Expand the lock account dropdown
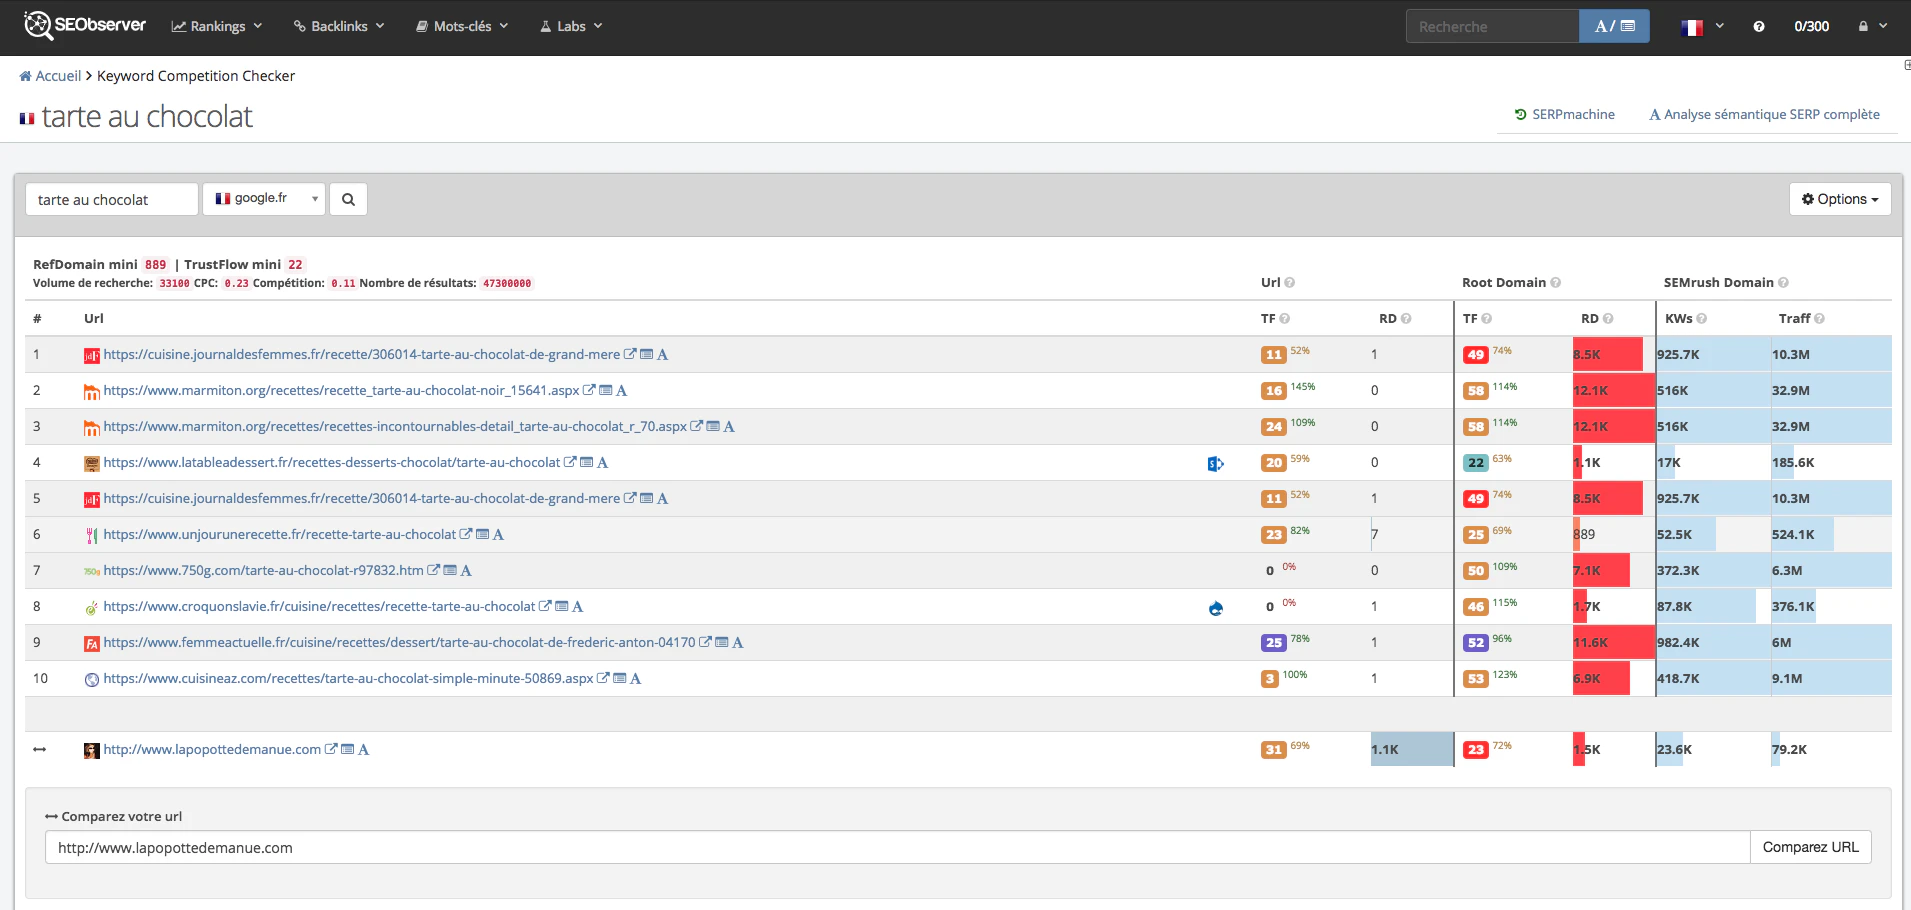The width and height of the screenshot is (1911, 910). (x=1873, y=27)
